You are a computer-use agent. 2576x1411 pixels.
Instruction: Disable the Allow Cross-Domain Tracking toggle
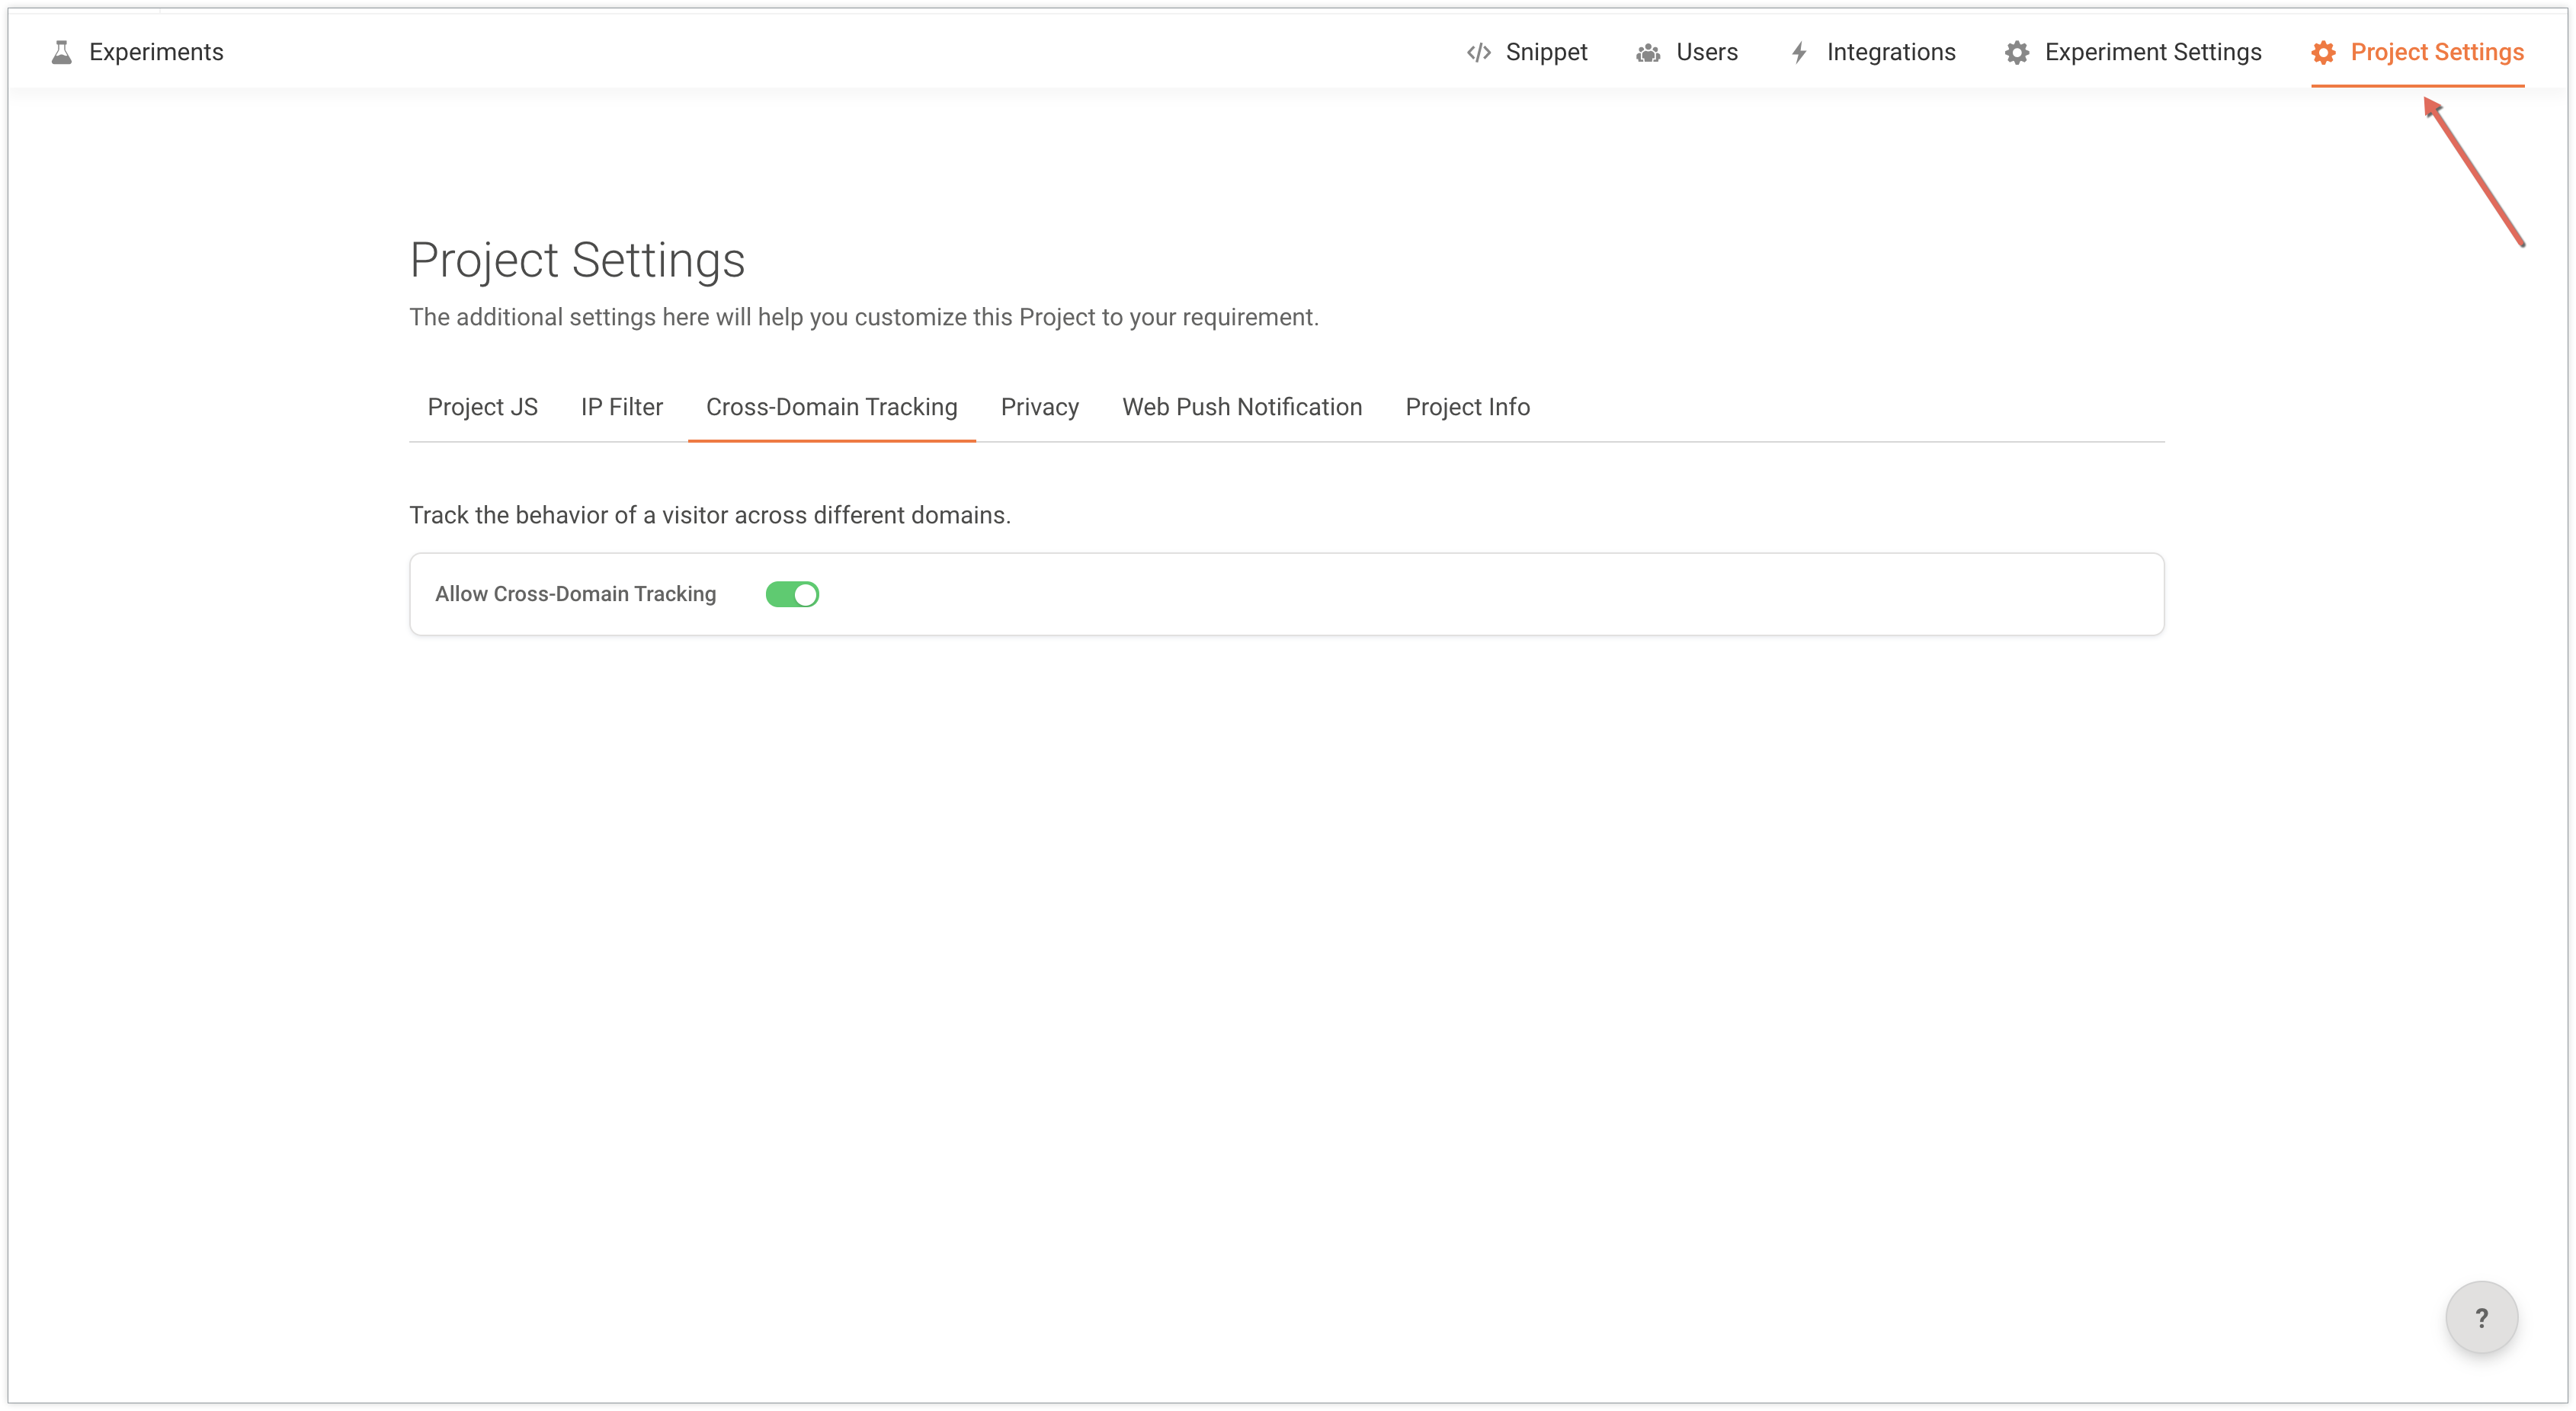coord(792,594)
